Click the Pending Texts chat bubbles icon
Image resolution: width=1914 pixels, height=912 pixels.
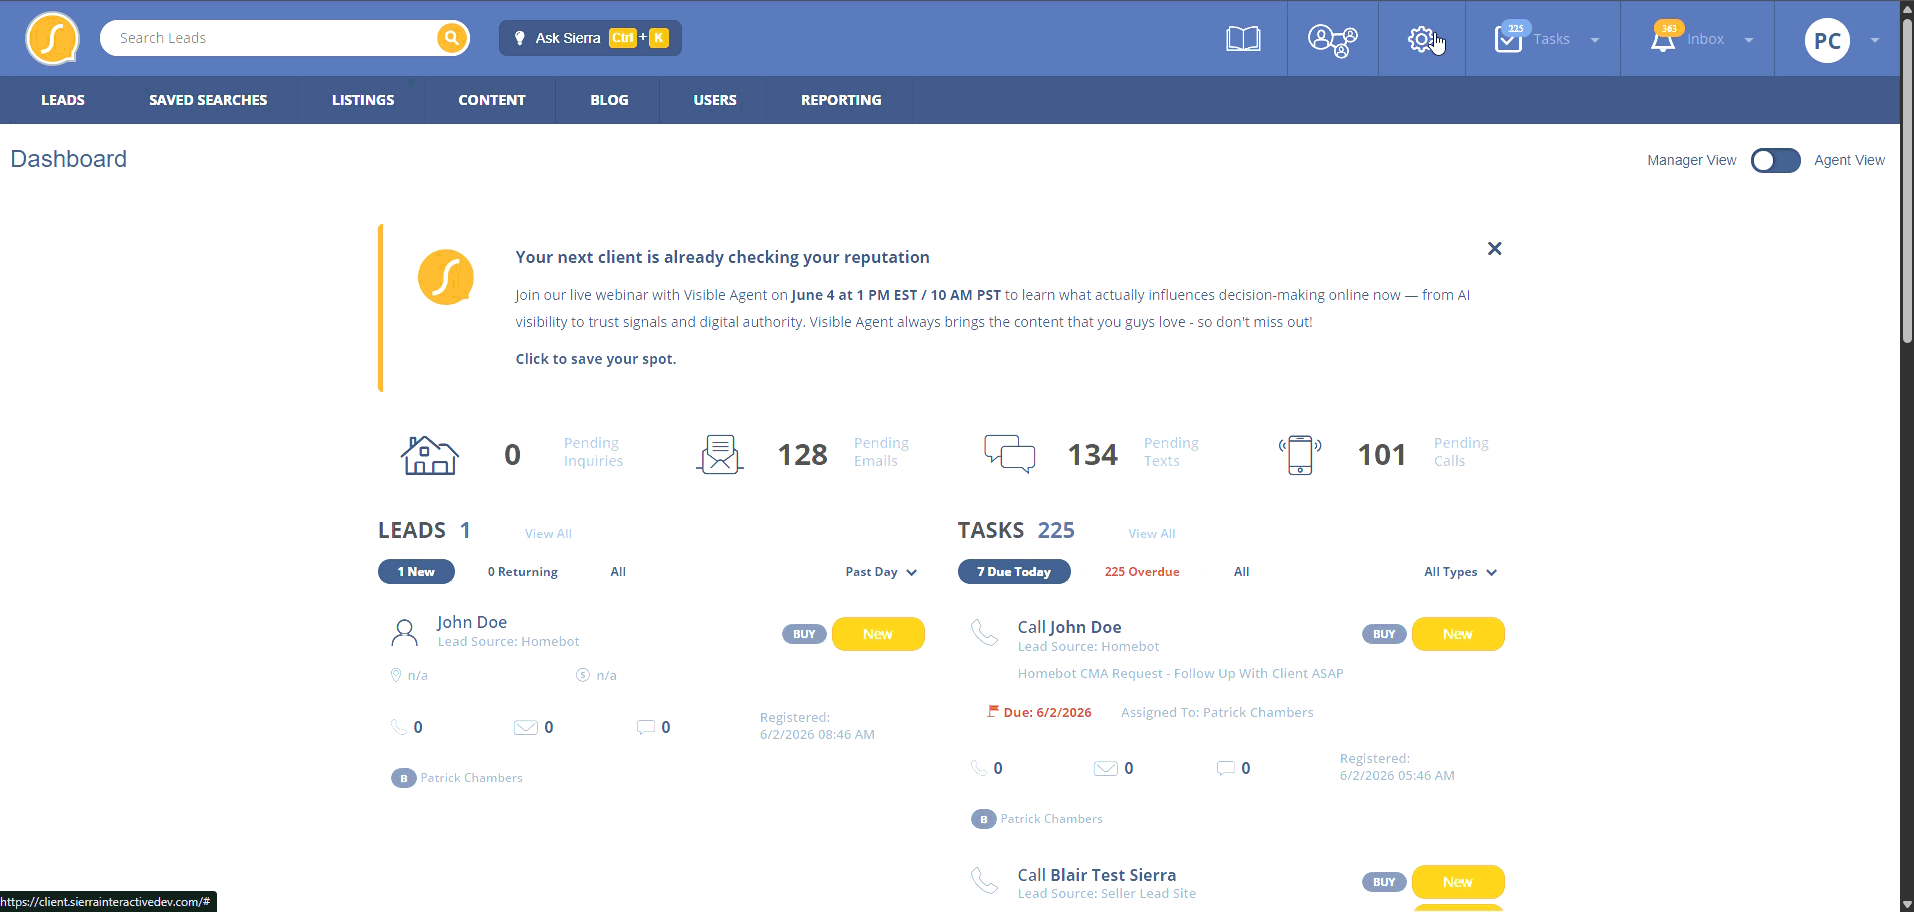(x=1010, y=454)
